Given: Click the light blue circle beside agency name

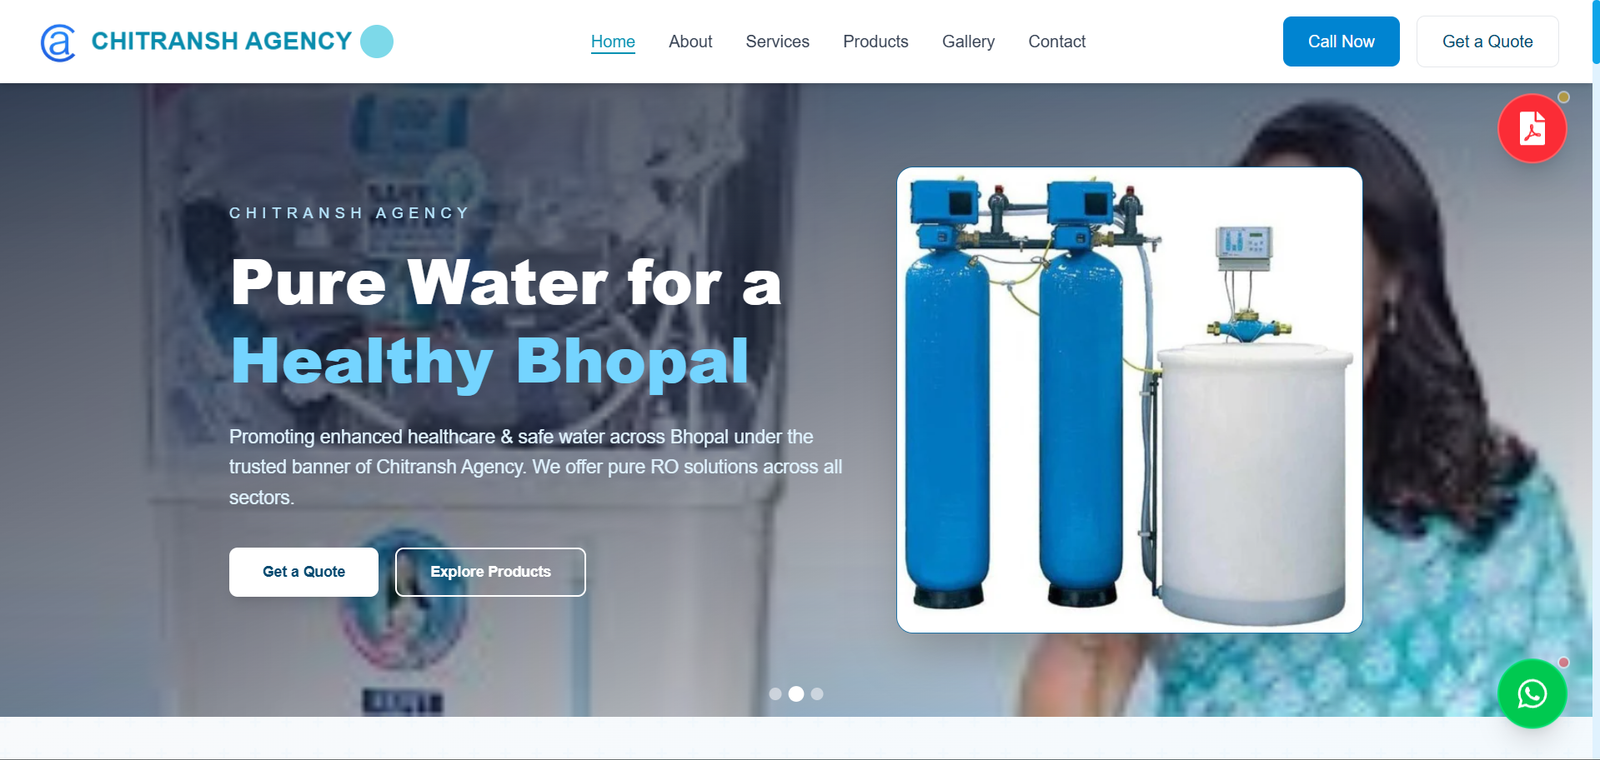Looking at the screenshot, I should tap(377, 41).
